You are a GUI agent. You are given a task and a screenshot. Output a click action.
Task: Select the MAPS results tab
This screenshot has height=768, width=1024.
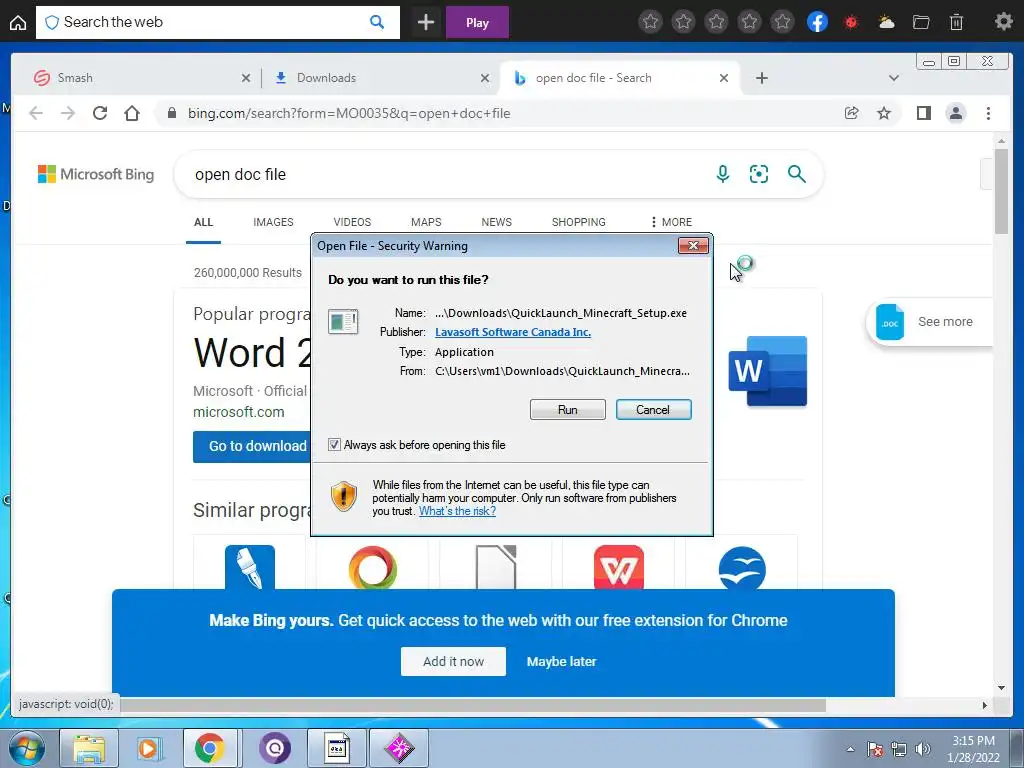pos(426,222)
